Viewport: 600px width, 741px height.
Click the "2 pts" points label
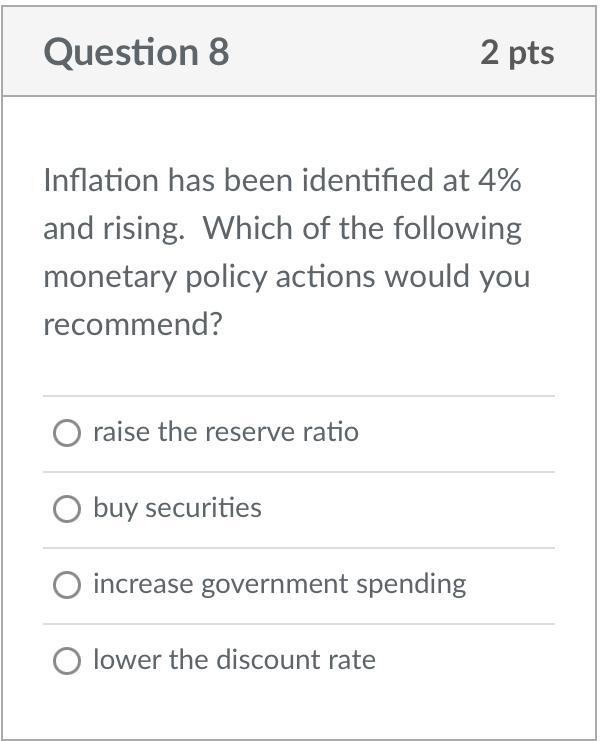point(517,52)
